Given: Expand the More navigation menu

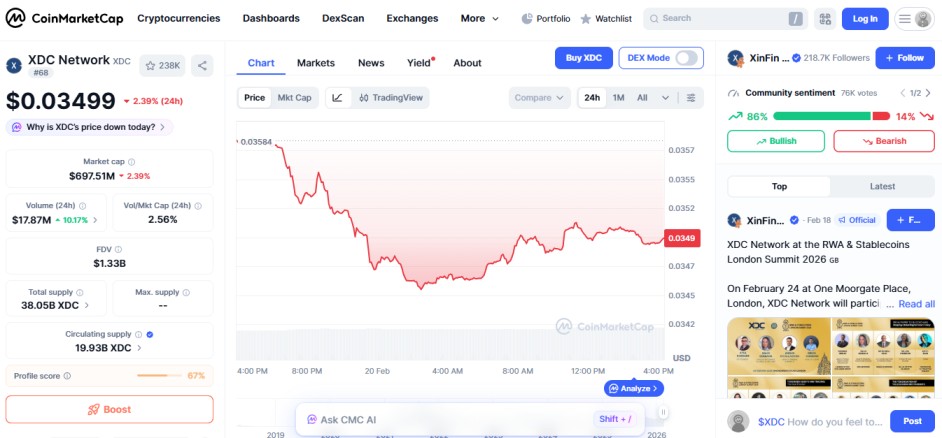Looking at the screenshot, I should click(479, 19).
